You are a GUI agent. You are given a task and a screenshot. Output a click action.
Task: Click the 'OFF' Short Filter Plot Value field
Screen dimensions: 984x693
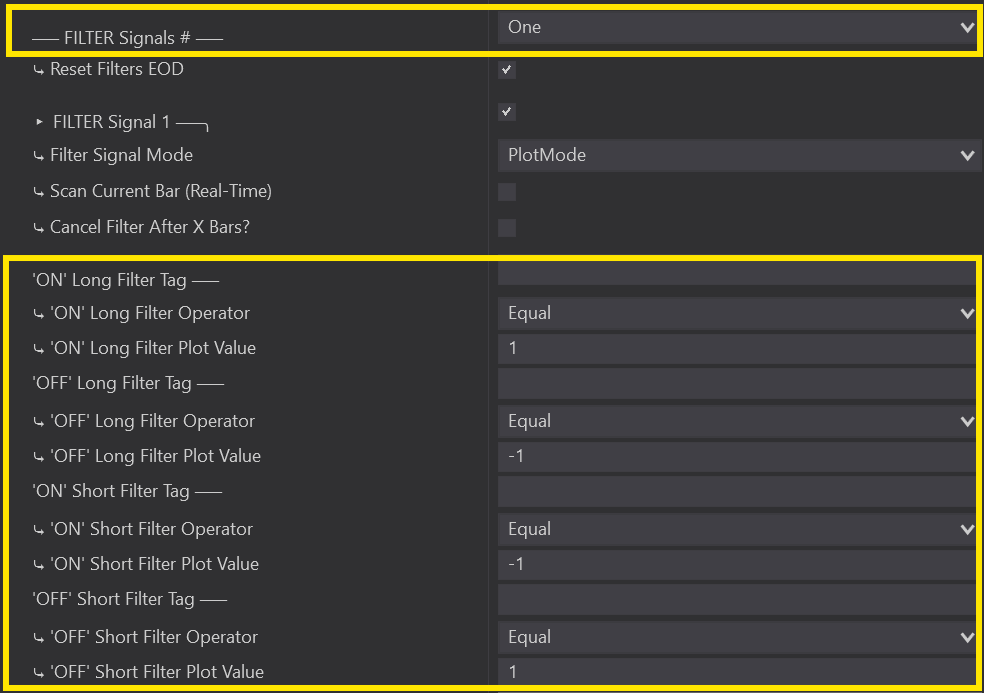(736, 672)
